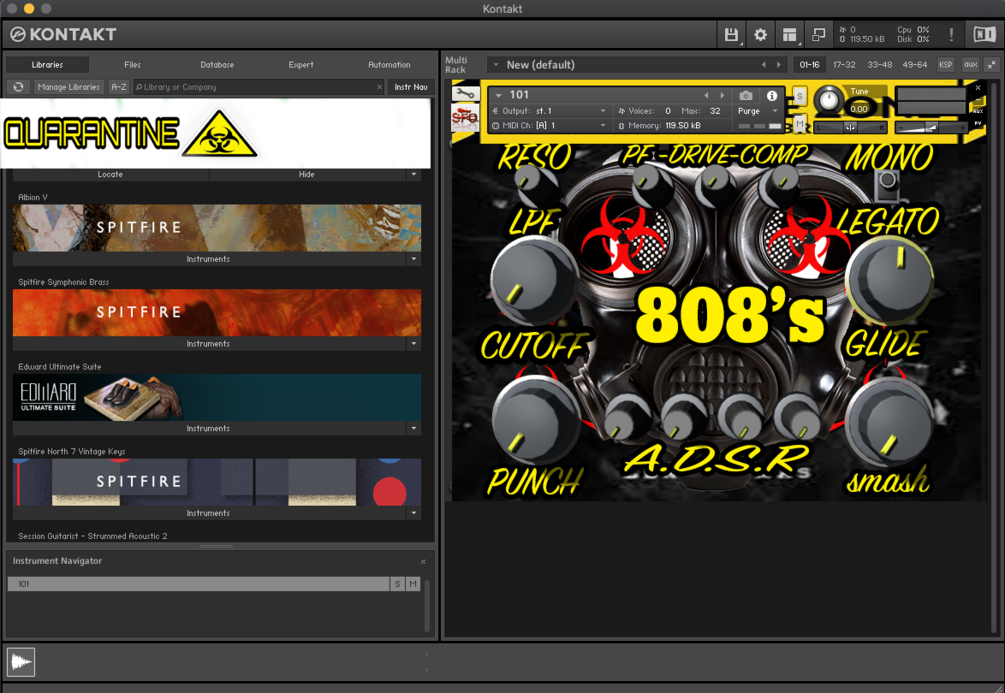Click the smash large knob
Viewport: 1005px width, 693px height.
[888, 421]
